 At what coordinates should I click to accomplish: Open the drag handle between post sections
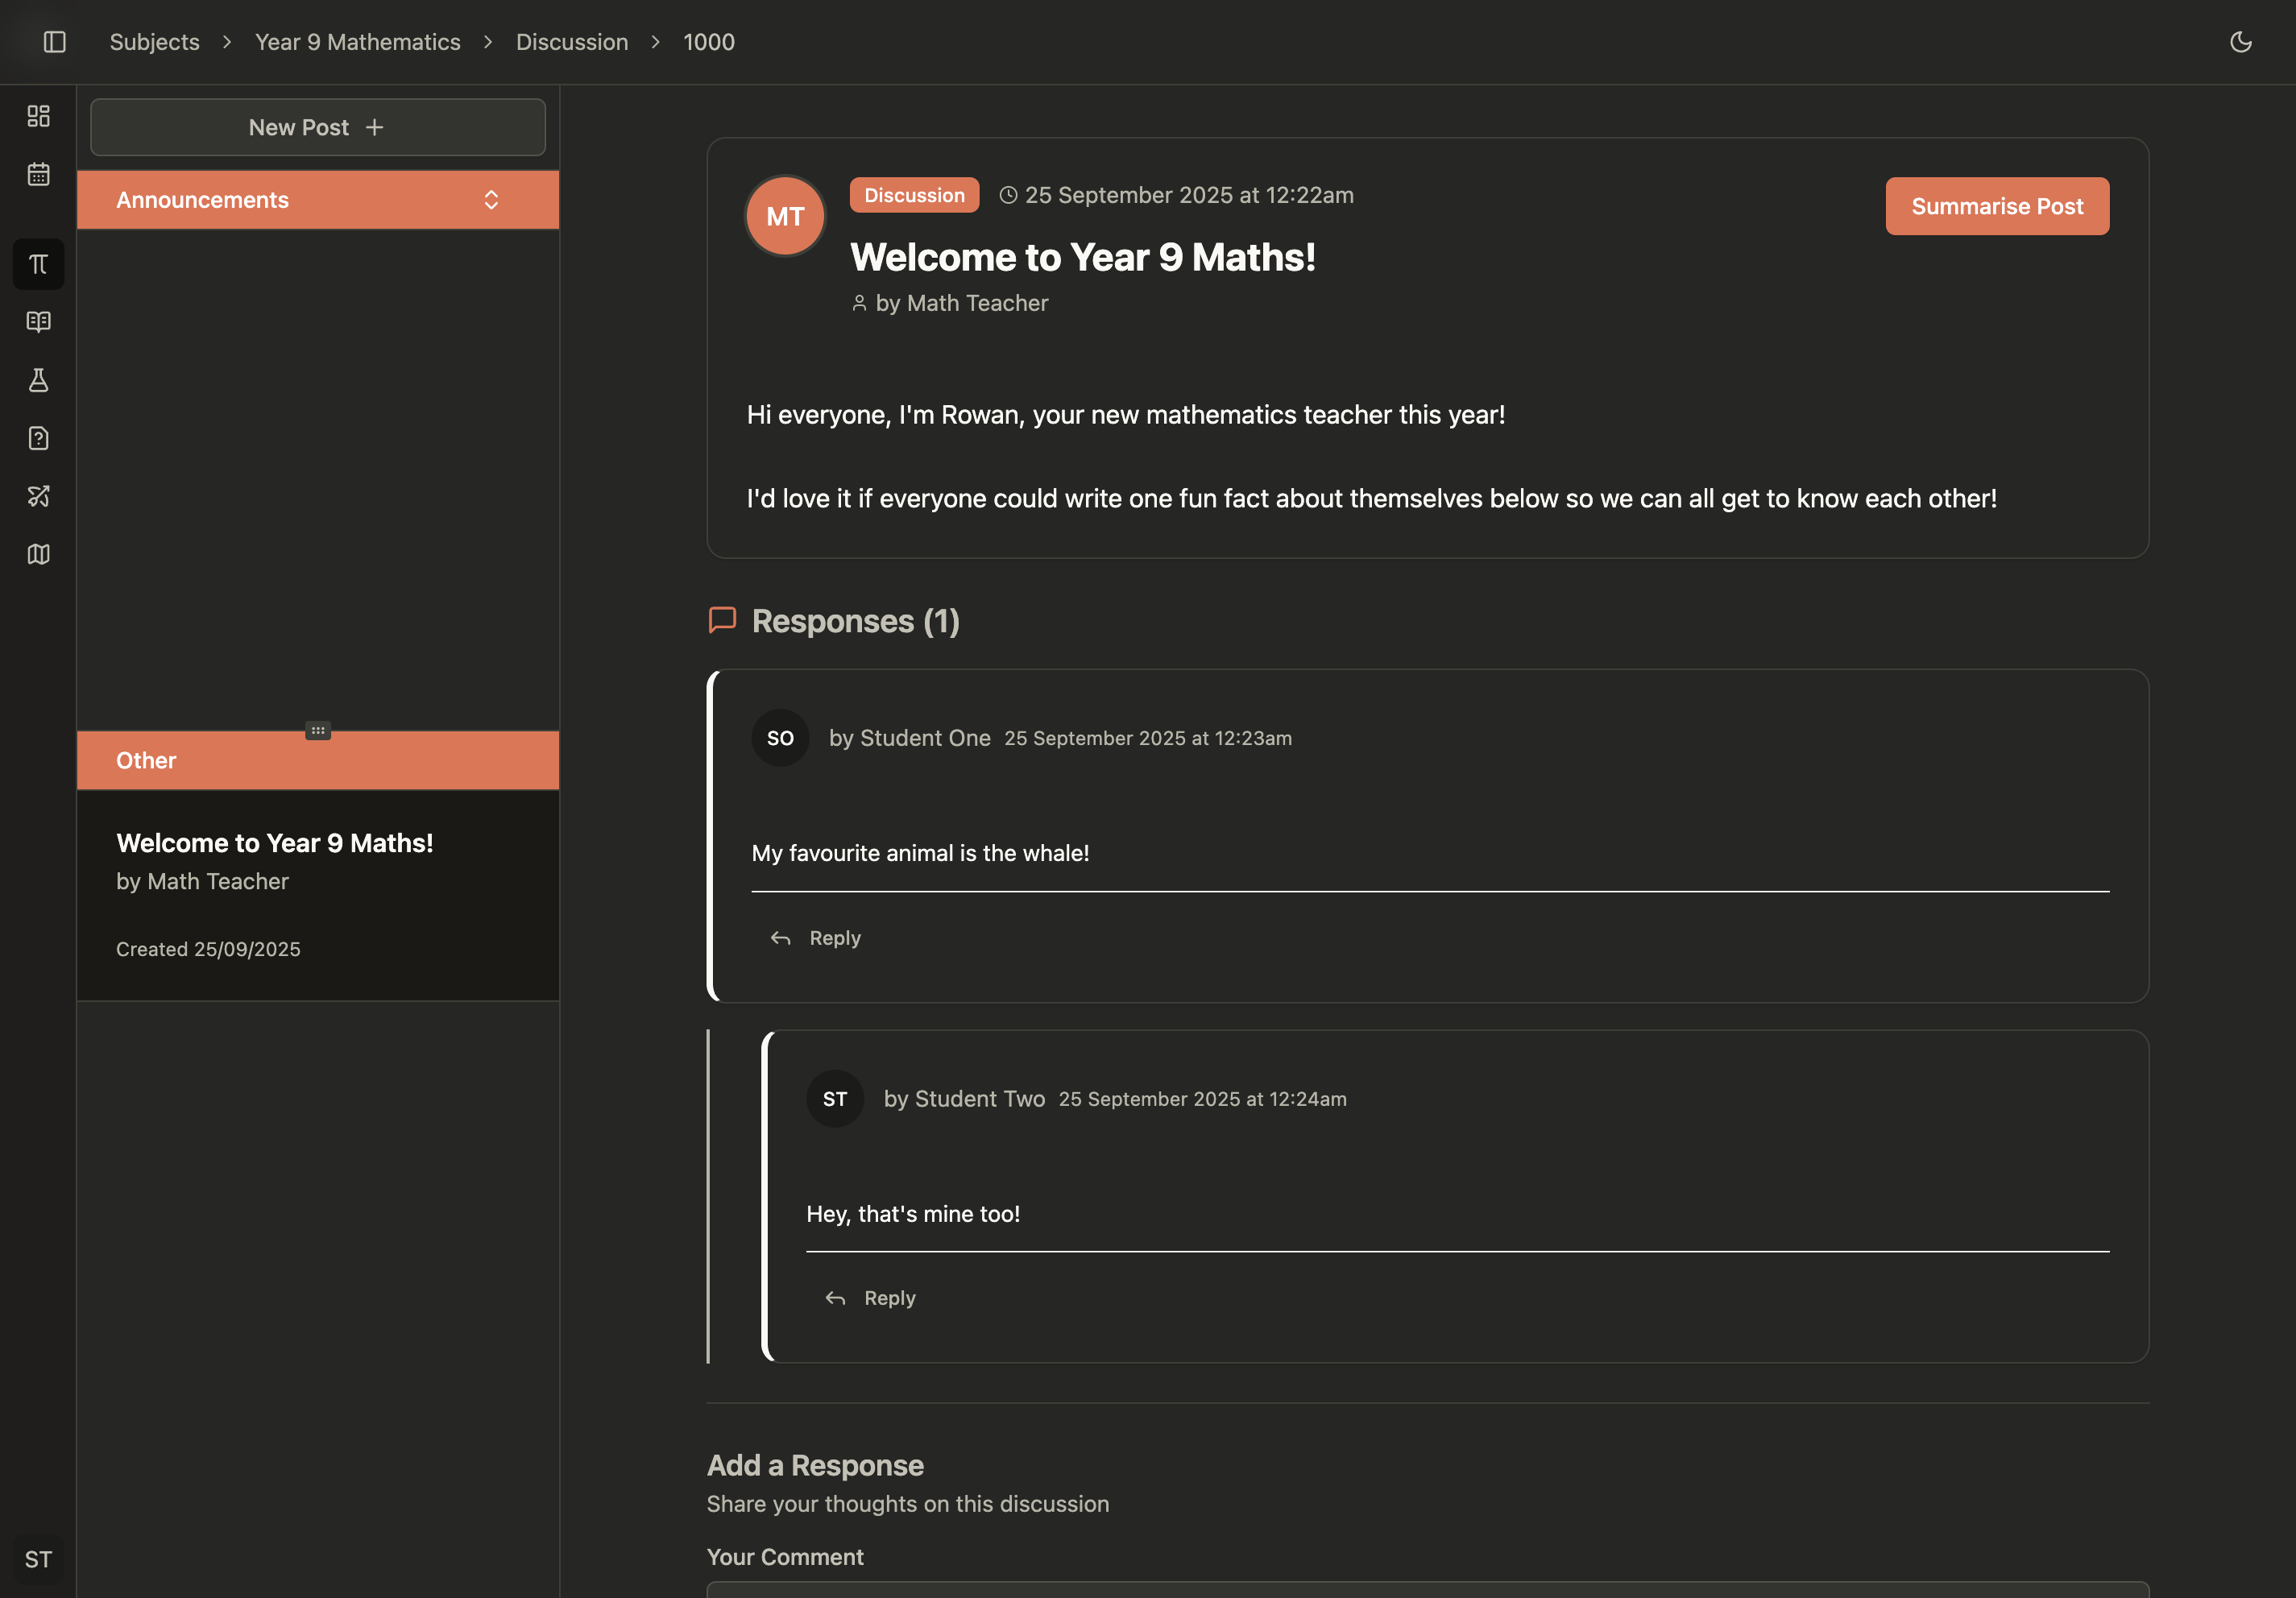[317, 730]
